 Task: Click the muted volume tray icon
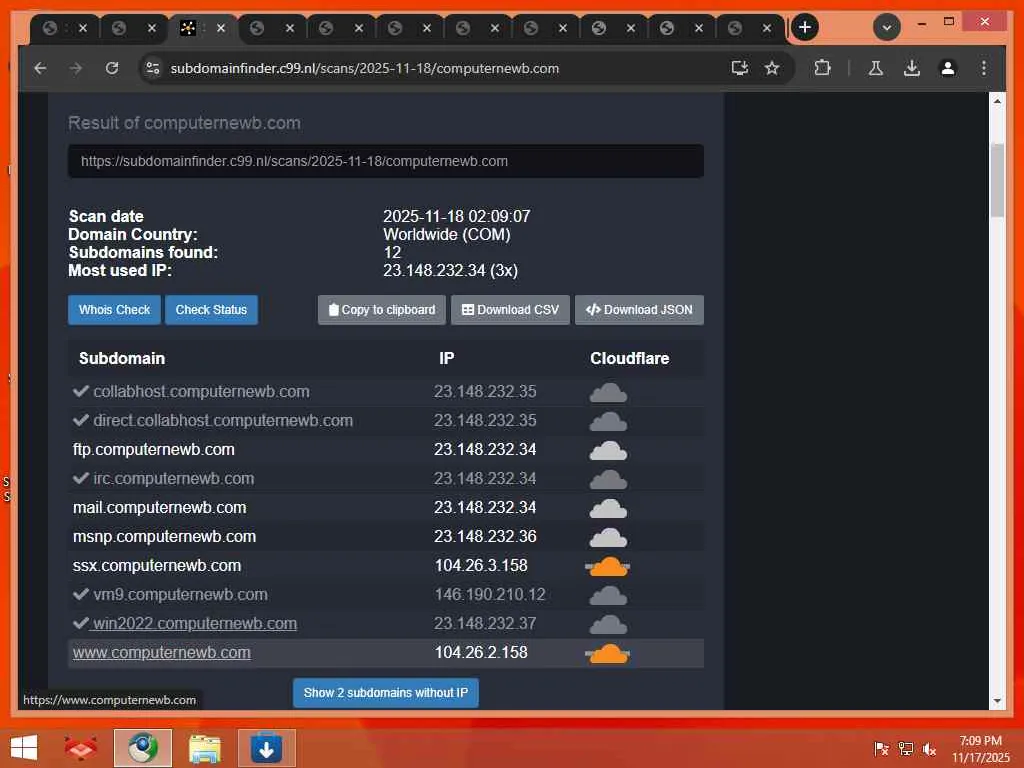click(x=929, y=749)
